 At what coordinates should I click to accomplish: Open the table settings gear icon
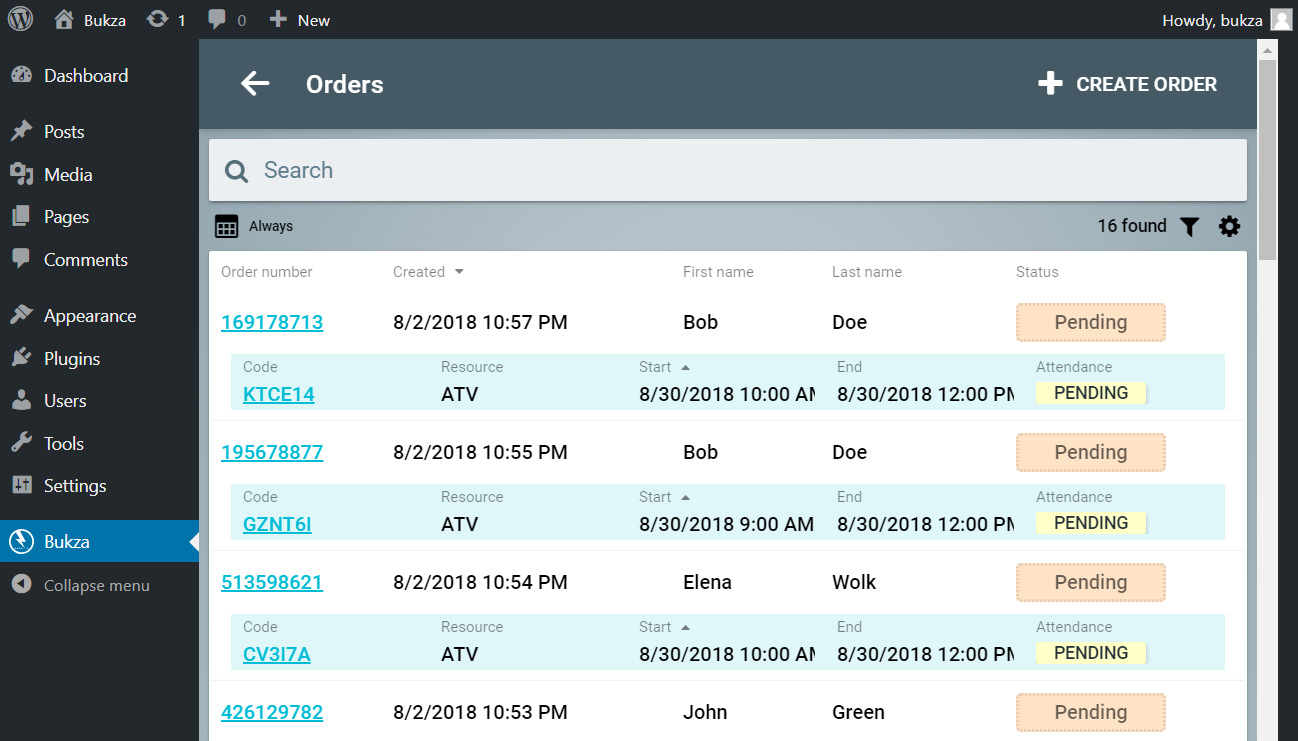click(1229, 227)
